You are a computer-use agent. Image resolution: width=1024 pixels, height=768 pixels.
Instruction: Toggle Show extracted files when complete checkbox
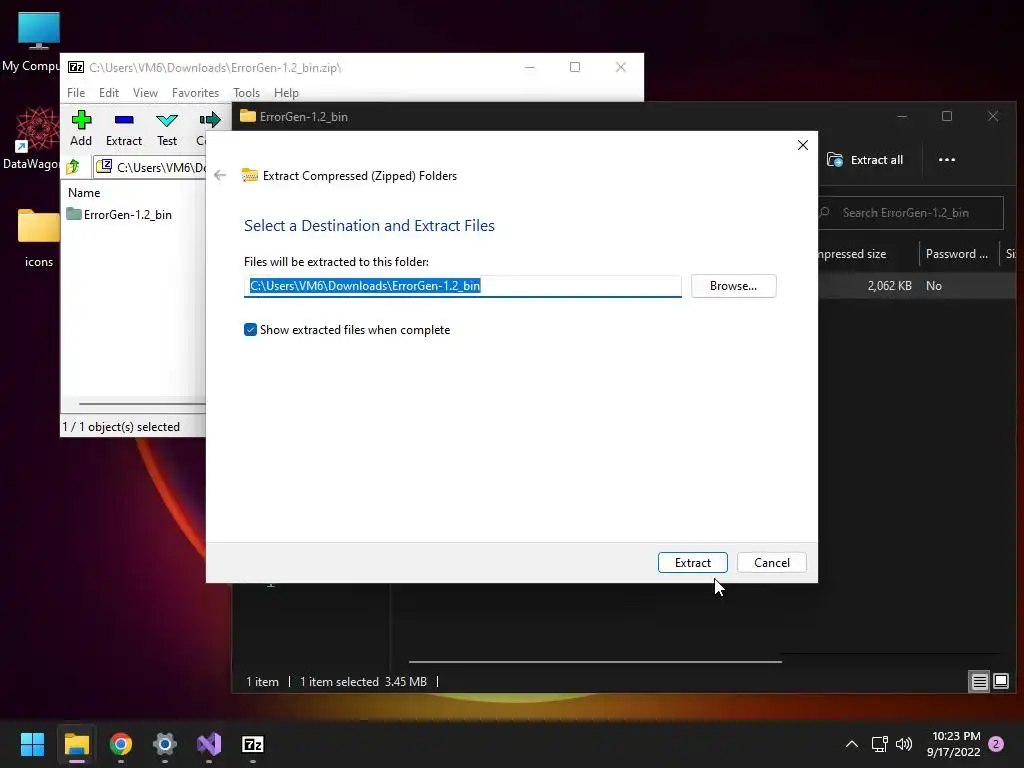click(250, 330)
